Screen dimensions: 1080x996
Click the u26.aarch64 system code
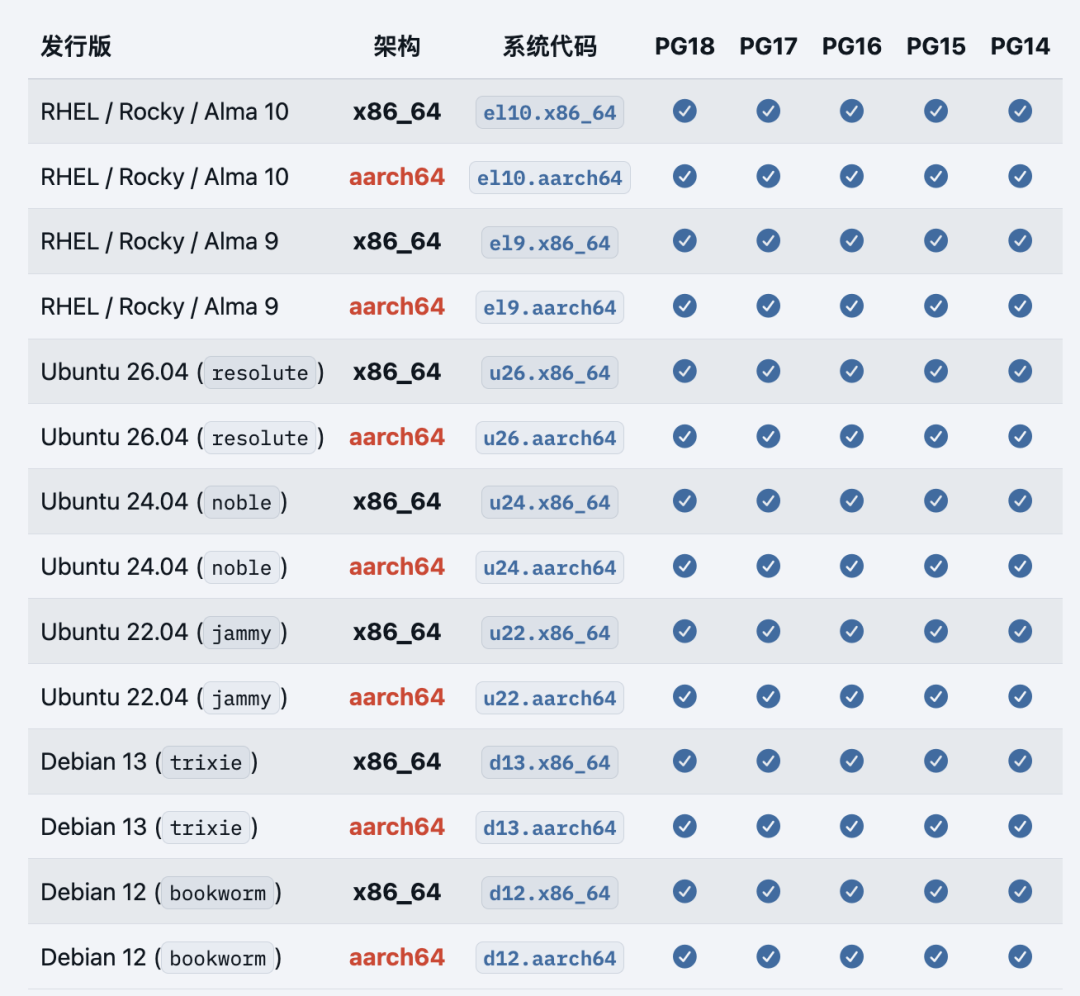coord(550,437)
